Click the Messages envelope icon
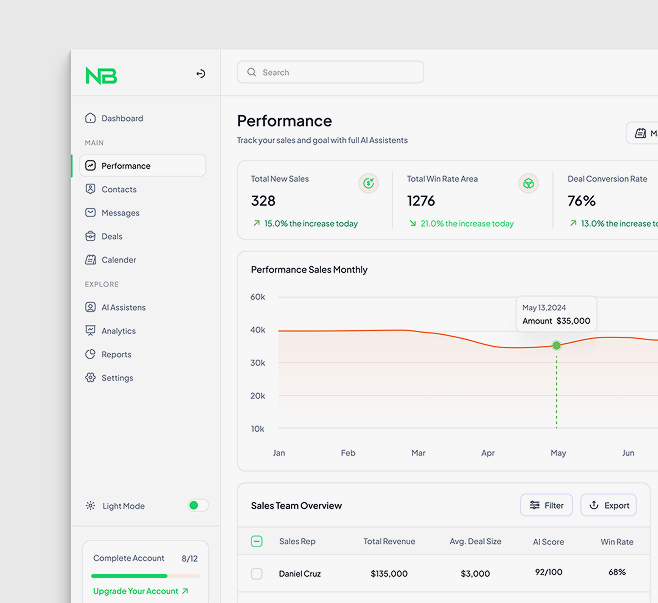The height and width of the screenshot is (603, 658). click(x=91, y=213)
